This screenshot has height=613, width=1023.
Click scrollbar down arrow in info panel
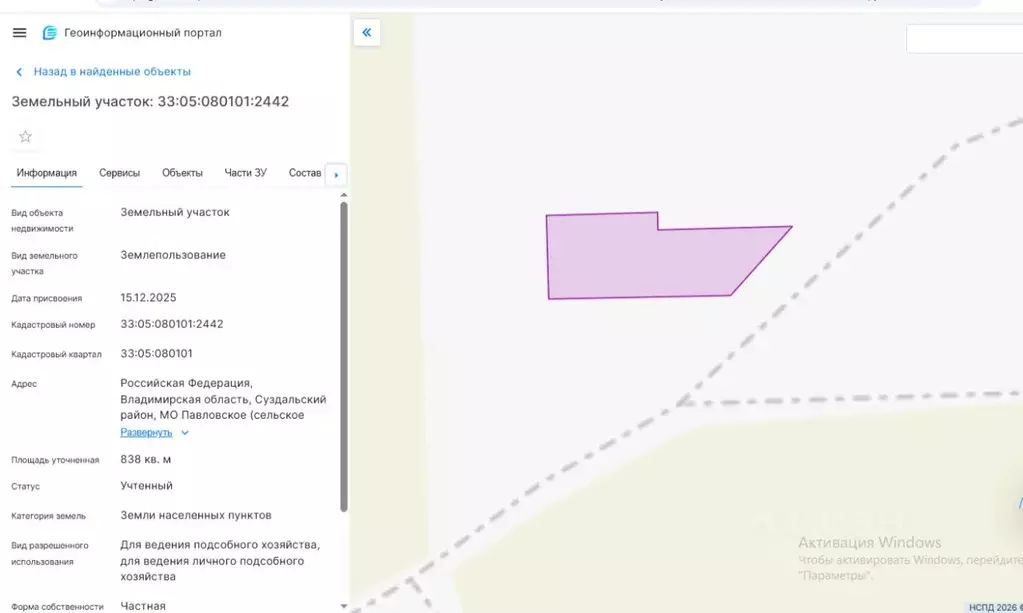click(x=344, y=606)
